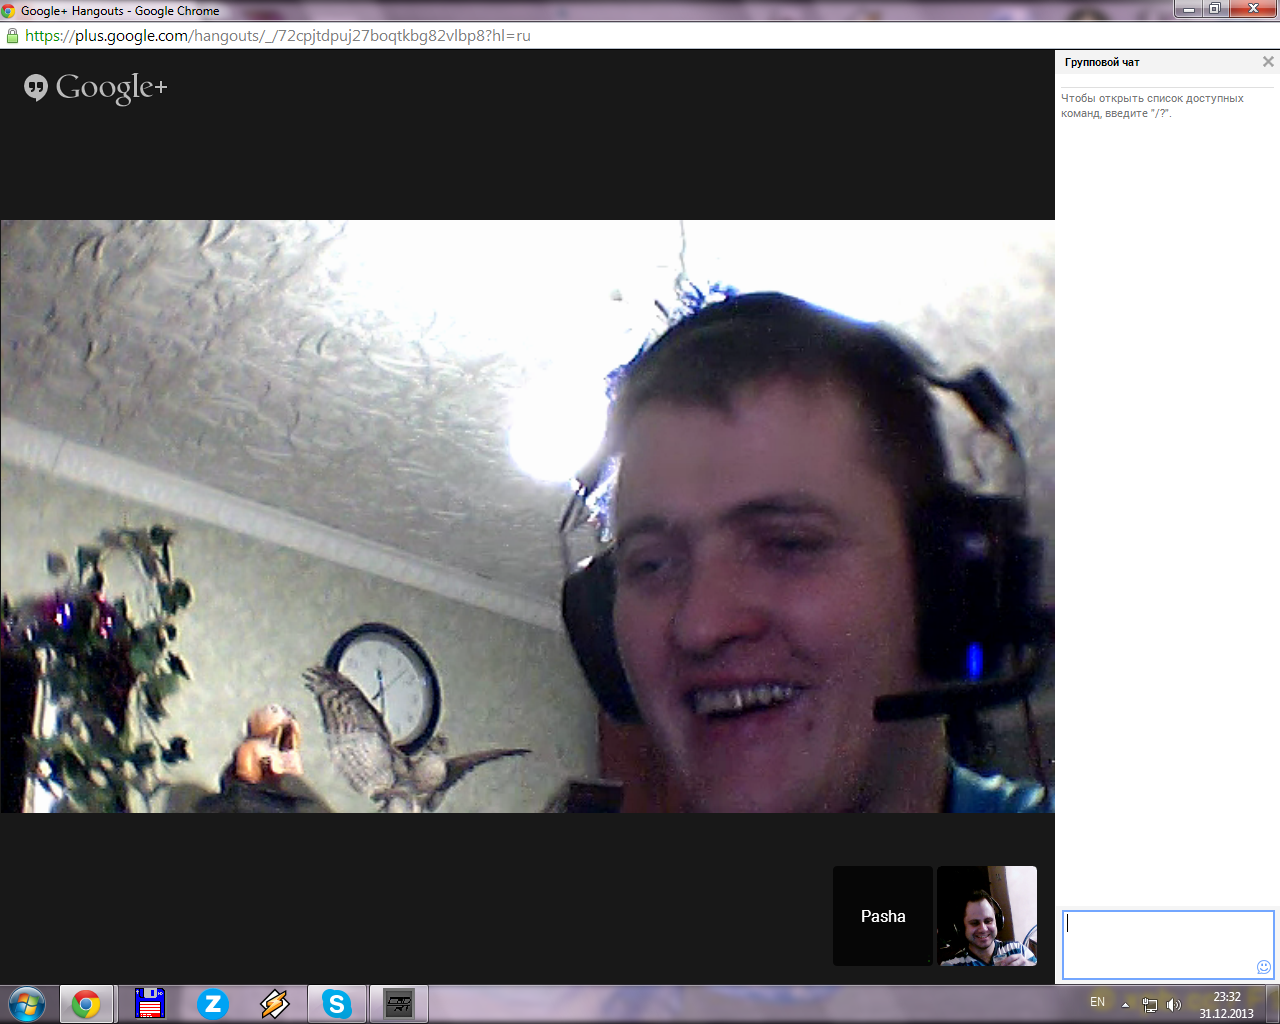Image resolution: width=1280 pixels, height=1024 pixels.
Task: Open the floppy disk app in taskbar
Action: (x=150, y=1004)
